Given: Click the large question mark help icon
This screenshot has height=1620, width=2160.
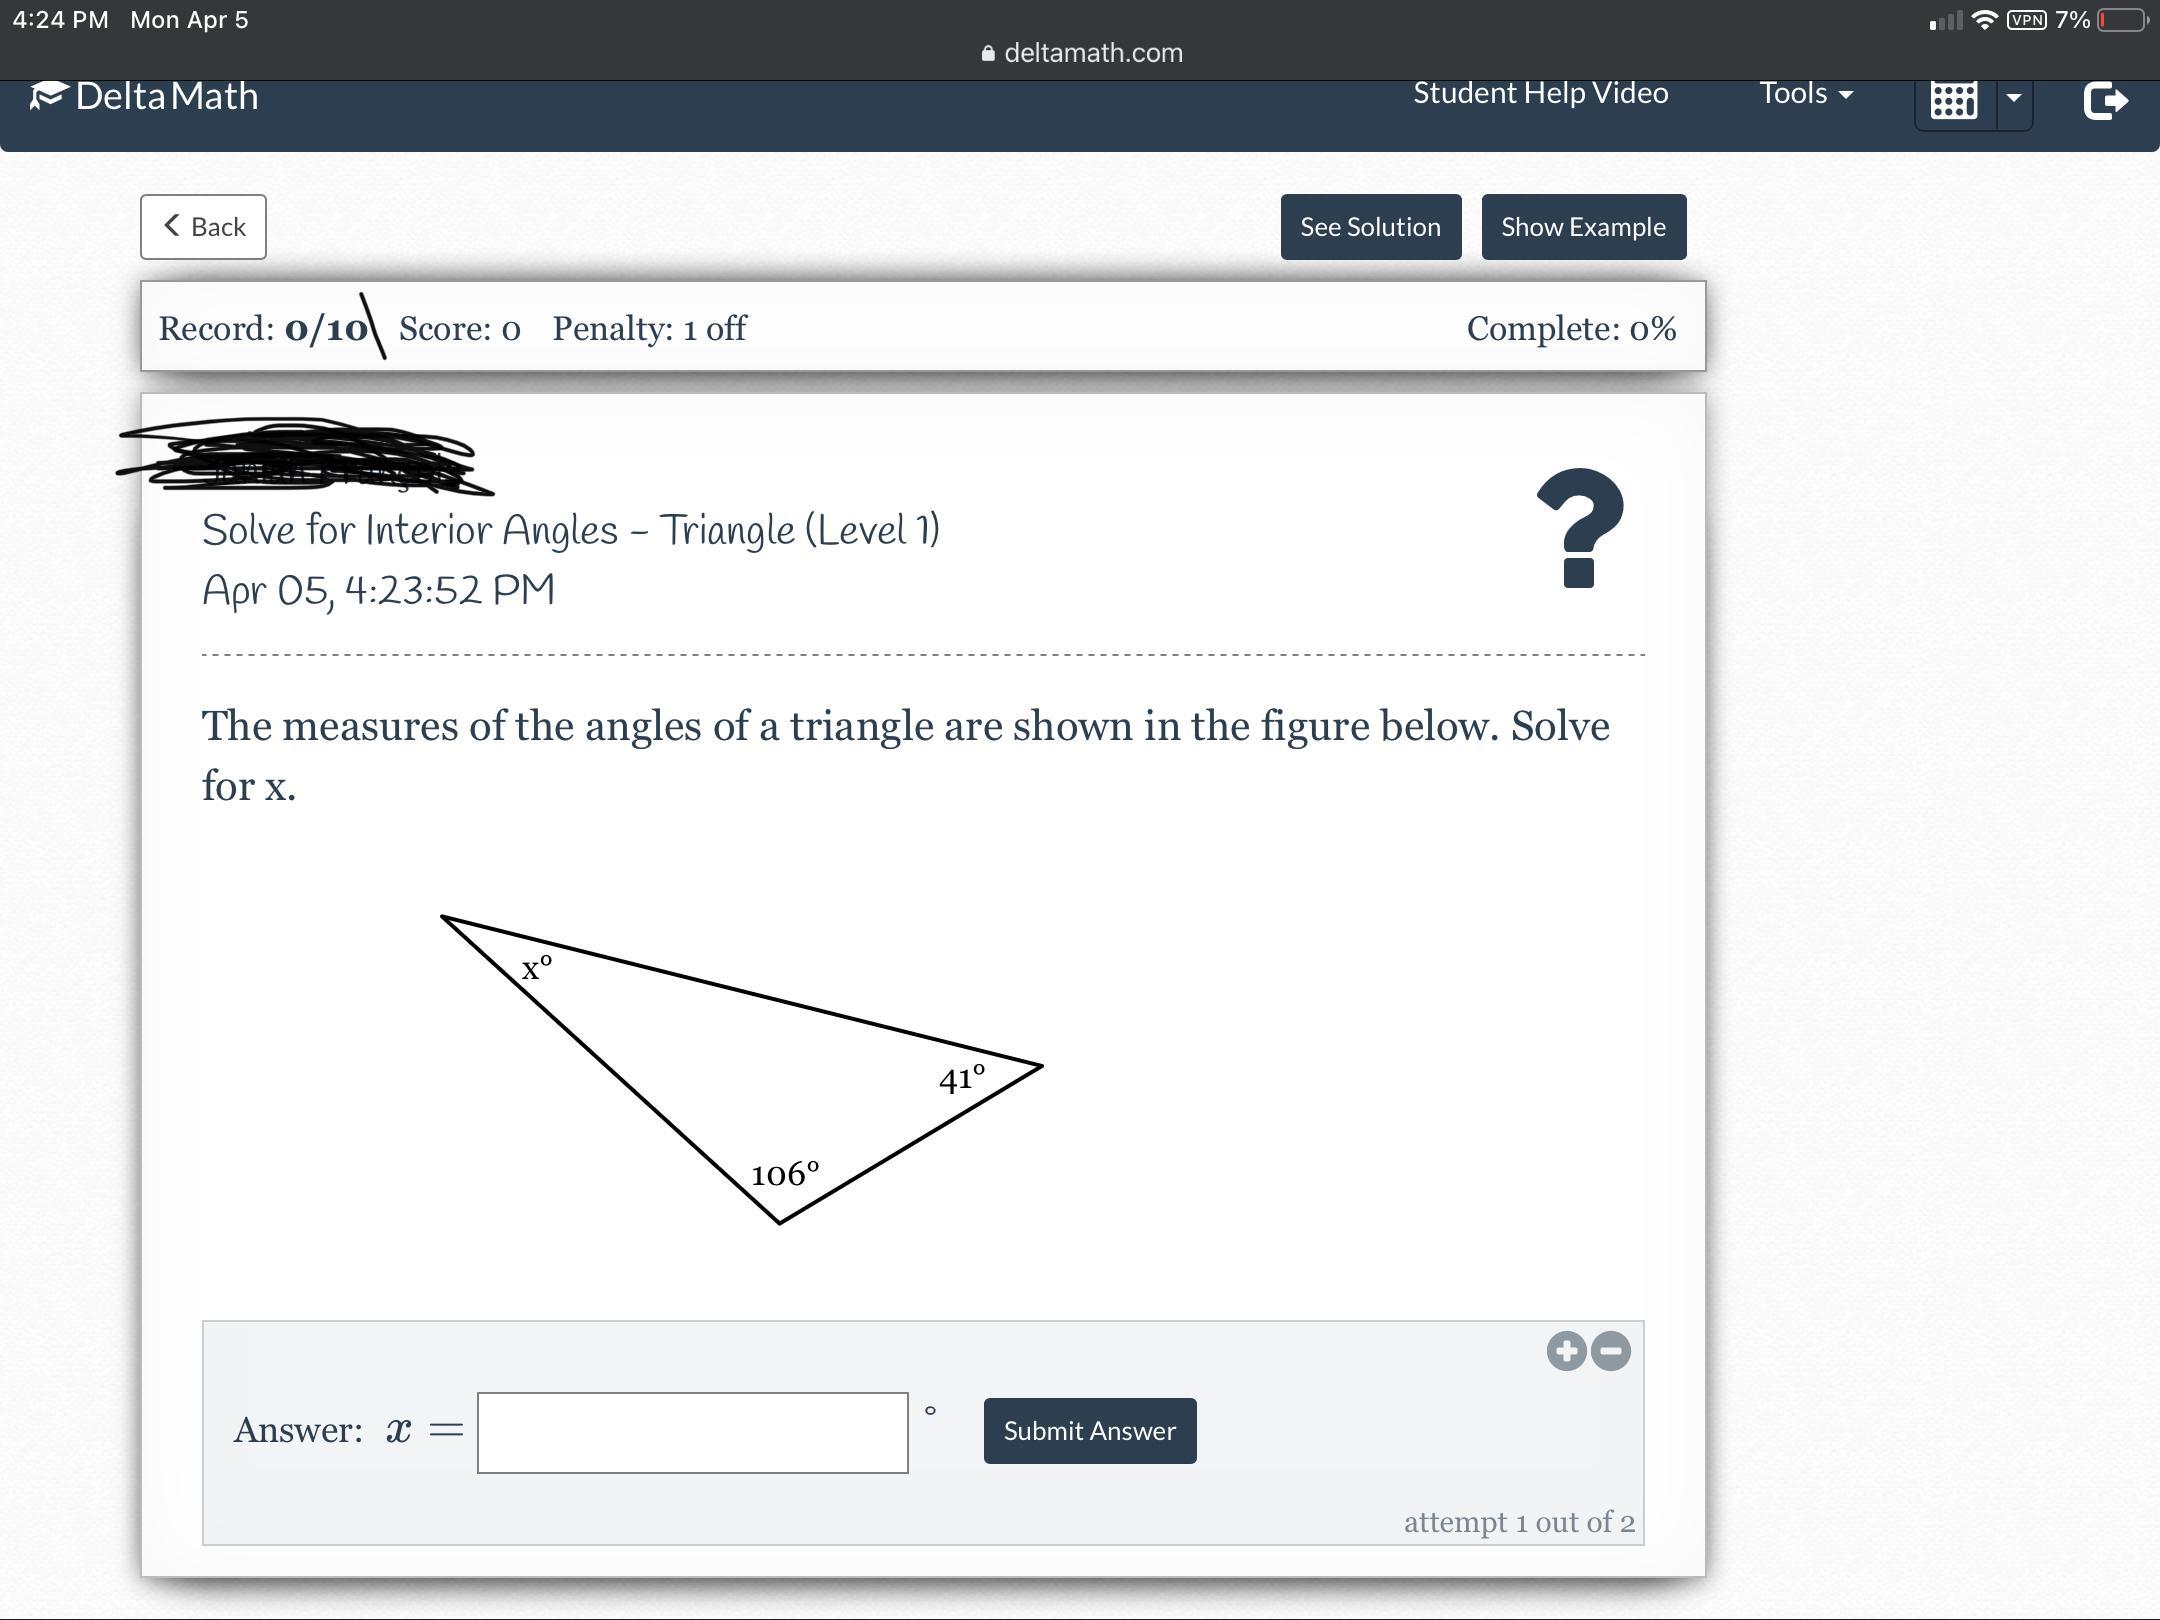Looking at the screenshot, I should click(x=1579, y=528).
